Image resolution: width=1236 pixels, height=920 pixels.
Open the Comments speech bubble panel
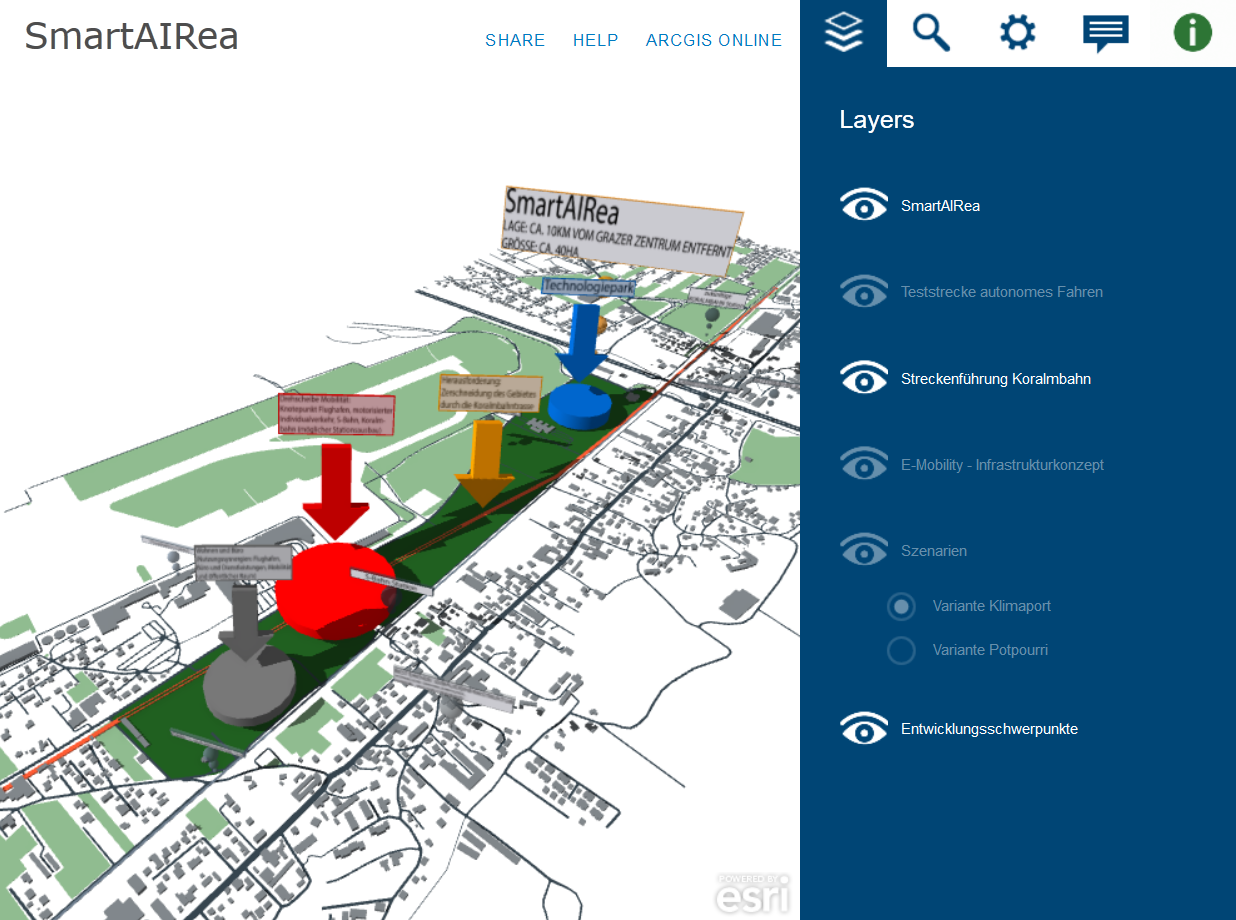click(1105, 34)
